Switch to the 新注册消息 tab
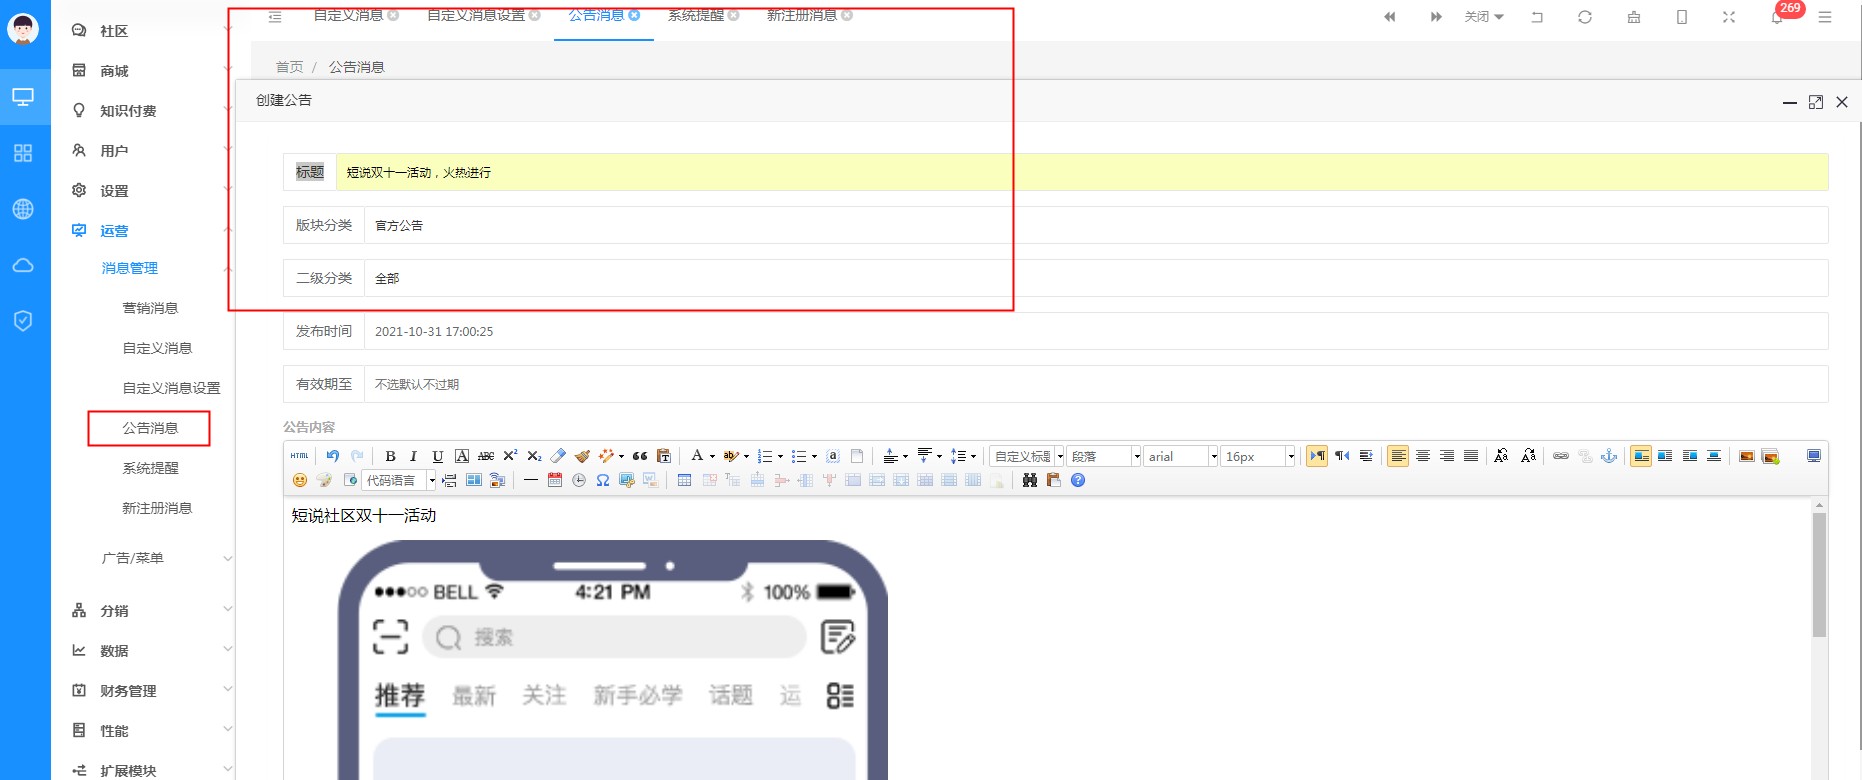 [x=802, y=15]
